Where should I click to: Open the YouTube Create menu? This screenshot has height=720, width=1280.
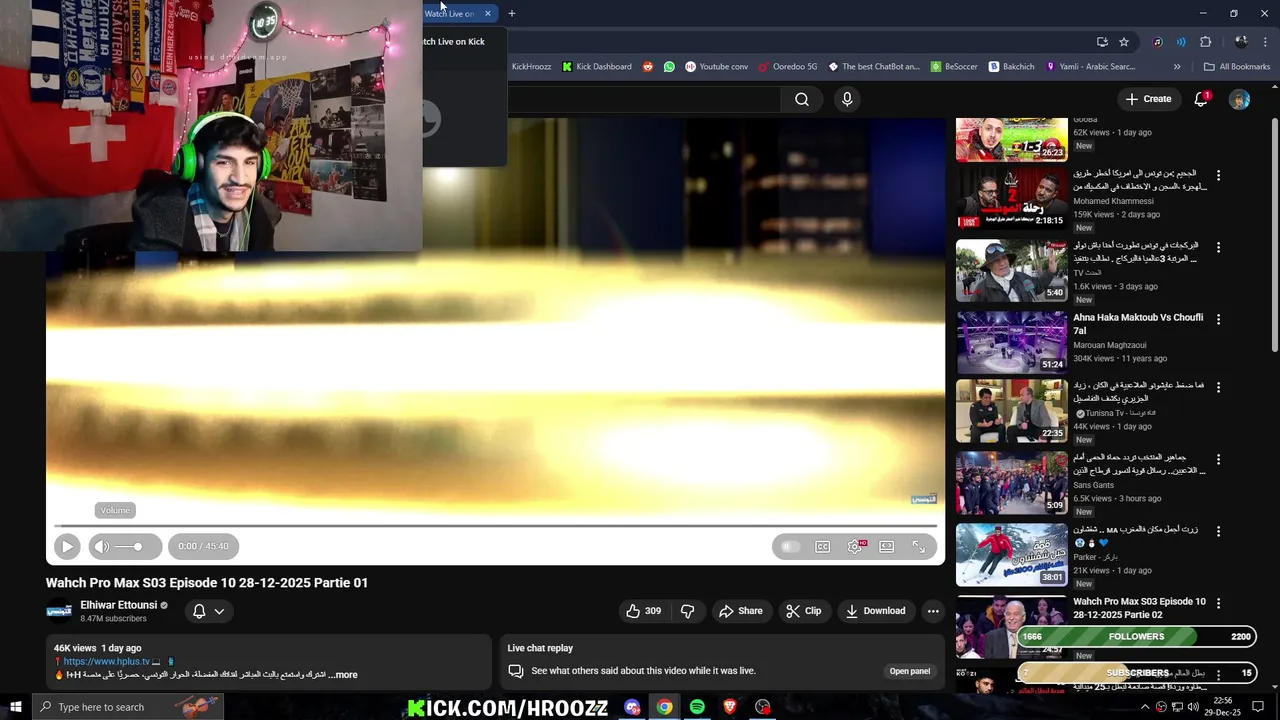point(1148,99)
